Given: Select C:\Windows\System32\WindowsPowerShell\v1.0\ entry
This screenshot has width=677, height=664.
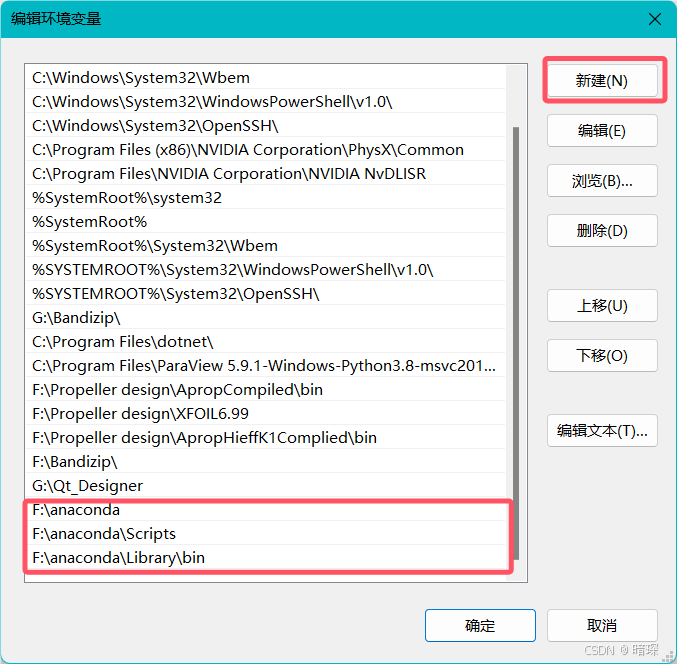Looking at the screenshot, I should click(266, 101).
